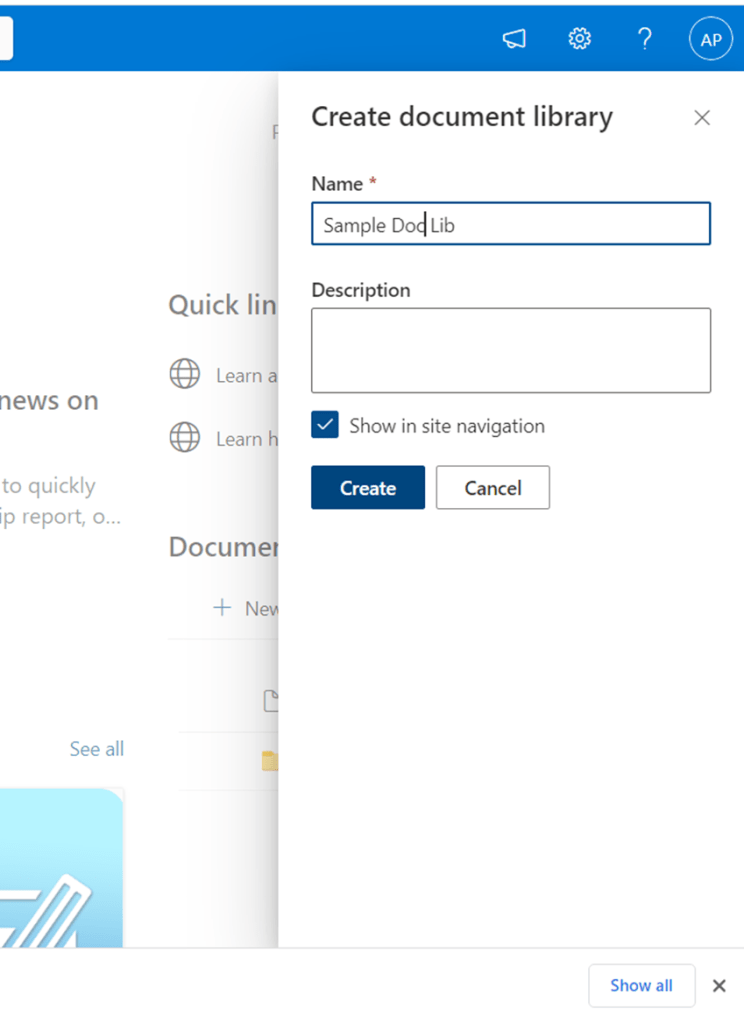Click the Show all button

pos(641,985)
